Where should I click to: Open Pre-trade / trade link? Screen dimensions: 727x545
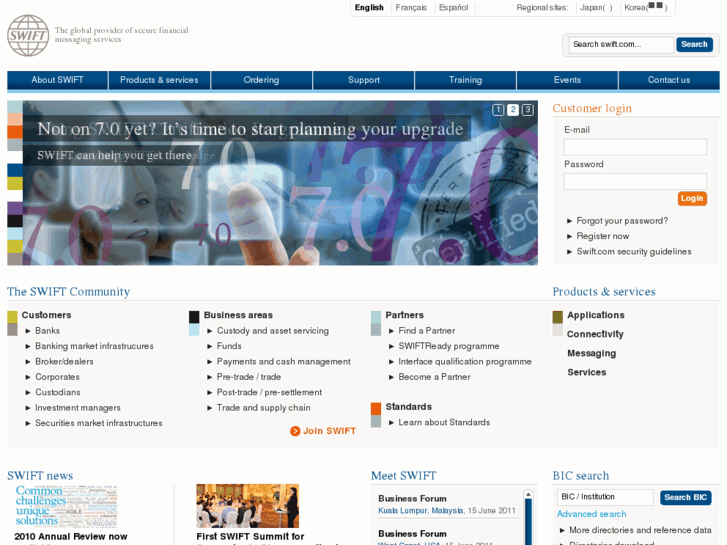pyautogui.click(x=249, y=377)
